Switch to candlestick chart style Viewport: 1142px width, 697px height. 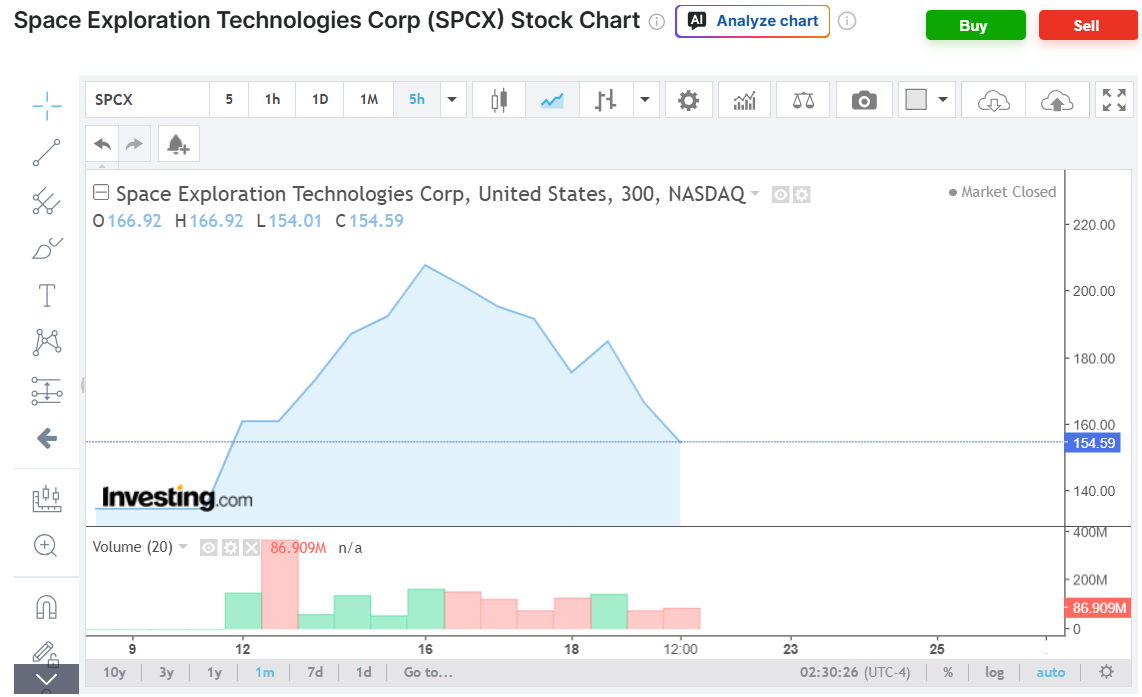499,100
